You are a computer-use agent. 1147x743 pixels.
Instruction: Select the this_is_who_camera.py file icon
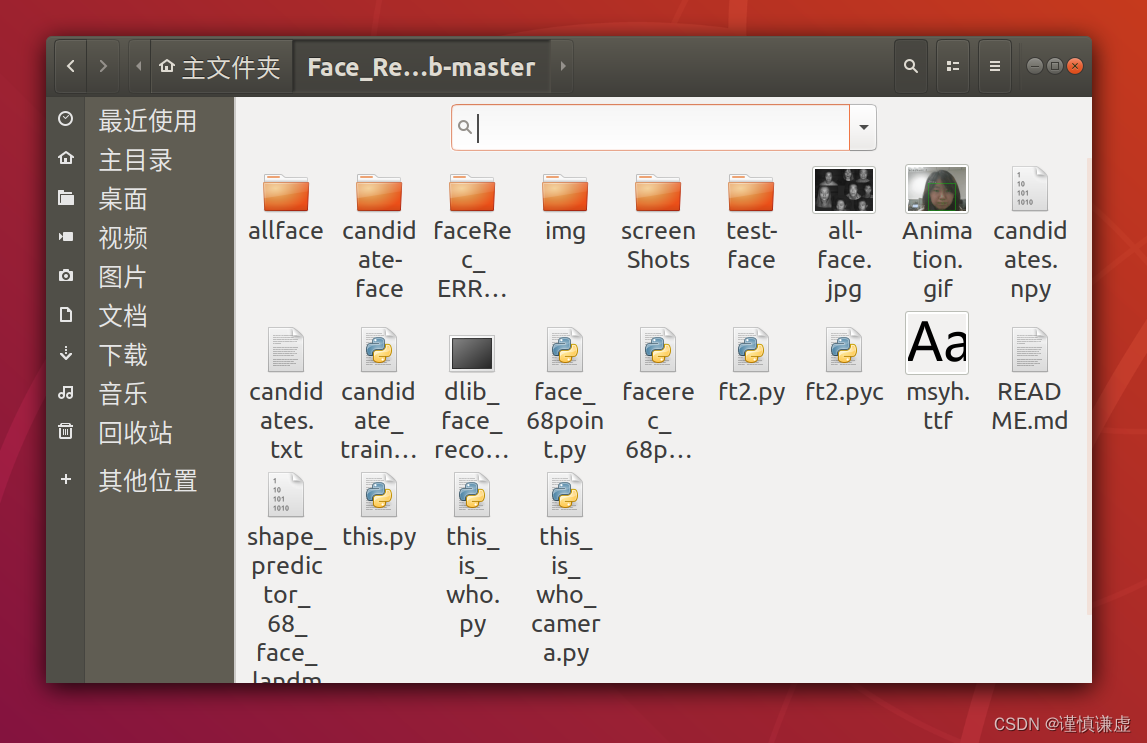(565, 495)
